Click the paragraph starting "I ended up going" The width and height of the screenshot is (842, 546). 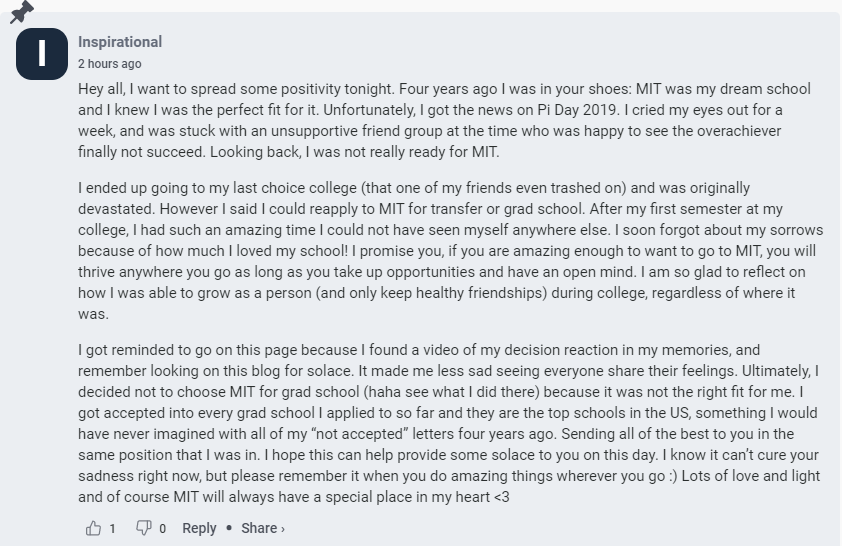450,251
